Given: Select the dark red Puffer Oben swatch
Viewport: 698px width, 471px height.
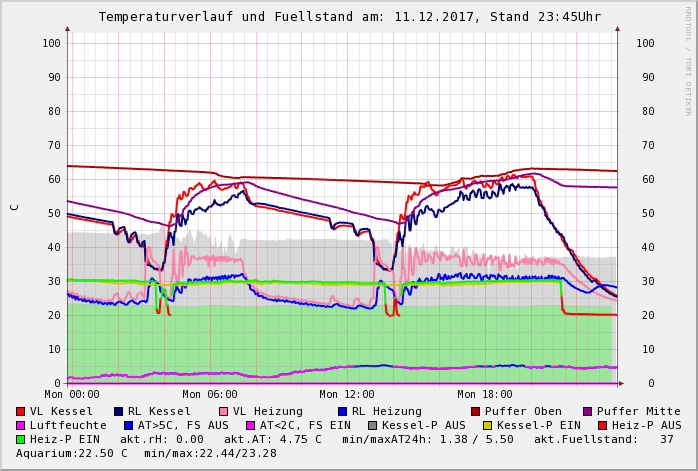Looking at the screenshot, I should pos(475,411).
